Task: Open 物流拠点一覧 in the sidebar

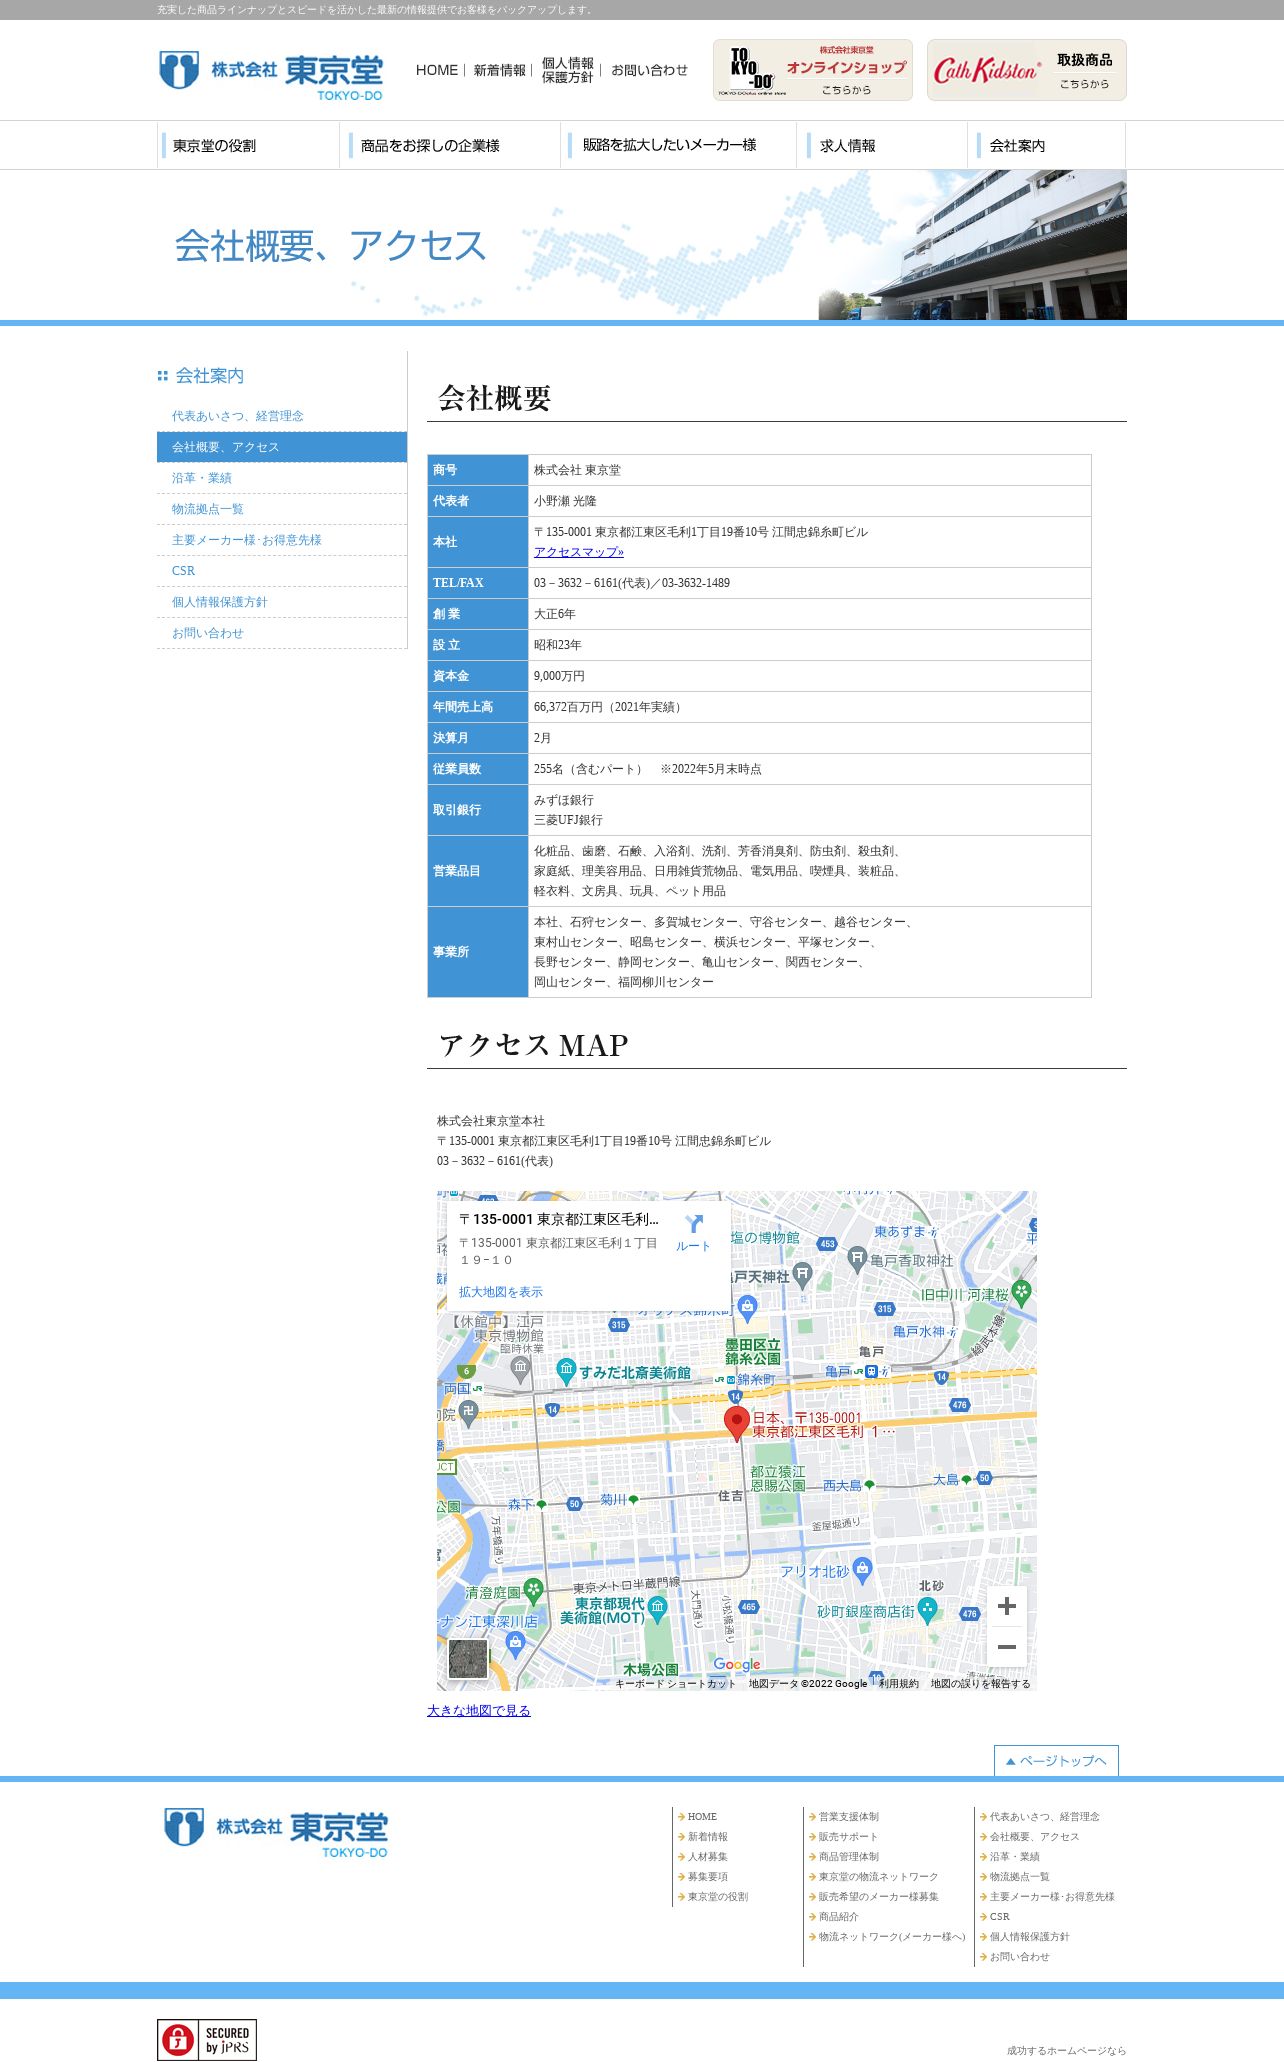Action: point(282,509)
